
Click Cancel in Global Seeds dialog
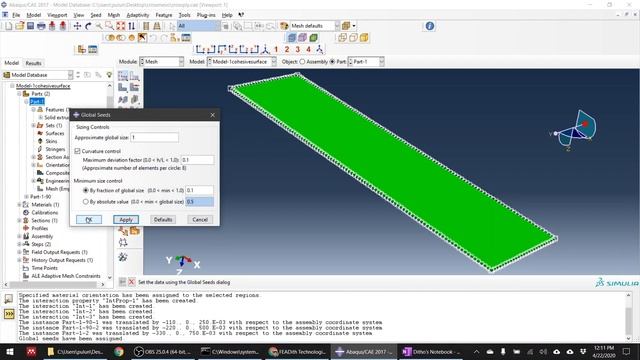pos(200,220)
